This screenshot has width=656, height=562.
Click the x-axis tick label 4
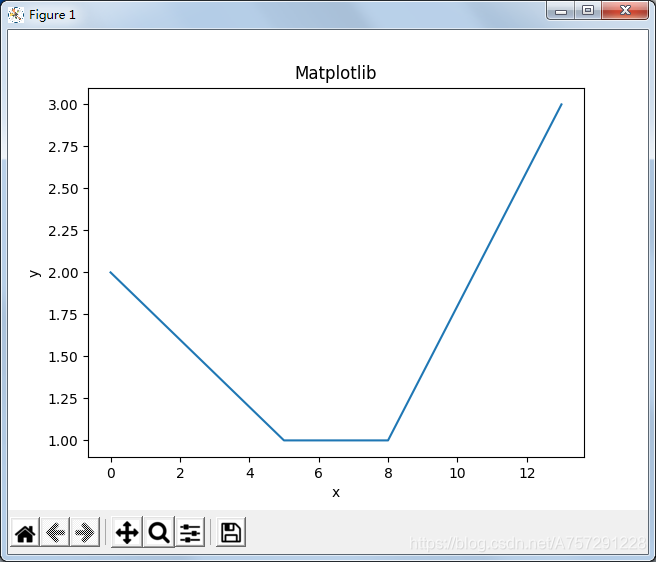click(250, 473)
